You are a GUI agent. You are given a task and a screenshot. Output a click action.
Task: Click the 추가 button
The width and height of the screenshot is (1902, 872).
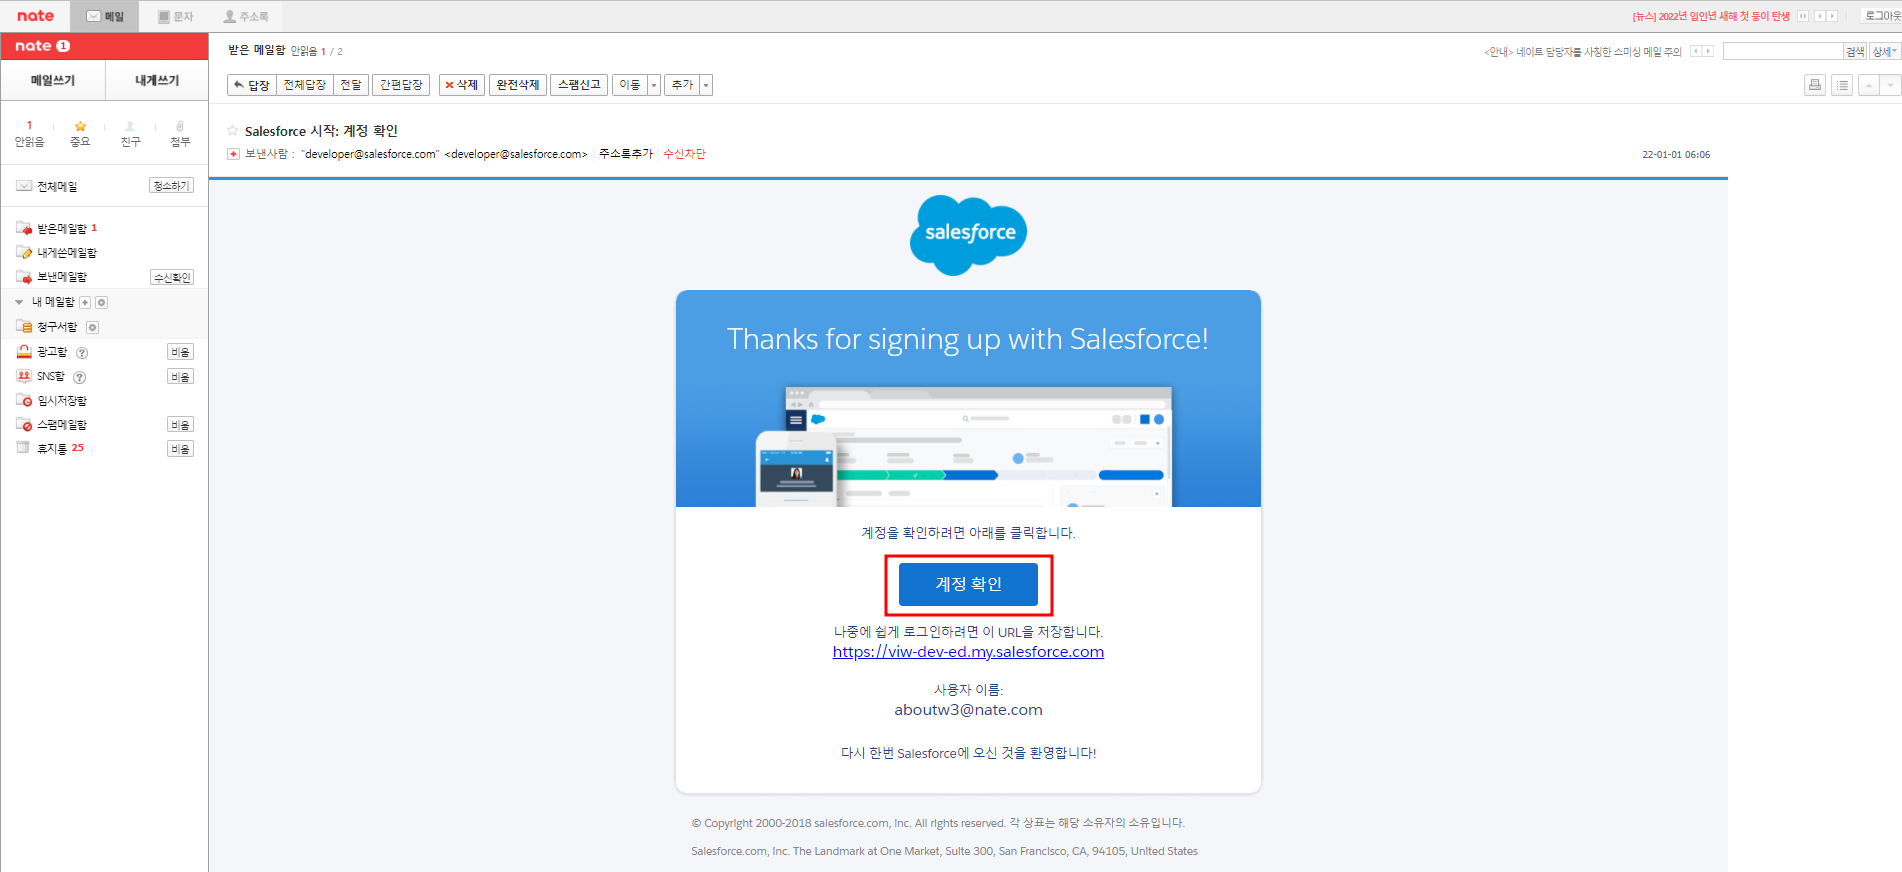[682, 85]
